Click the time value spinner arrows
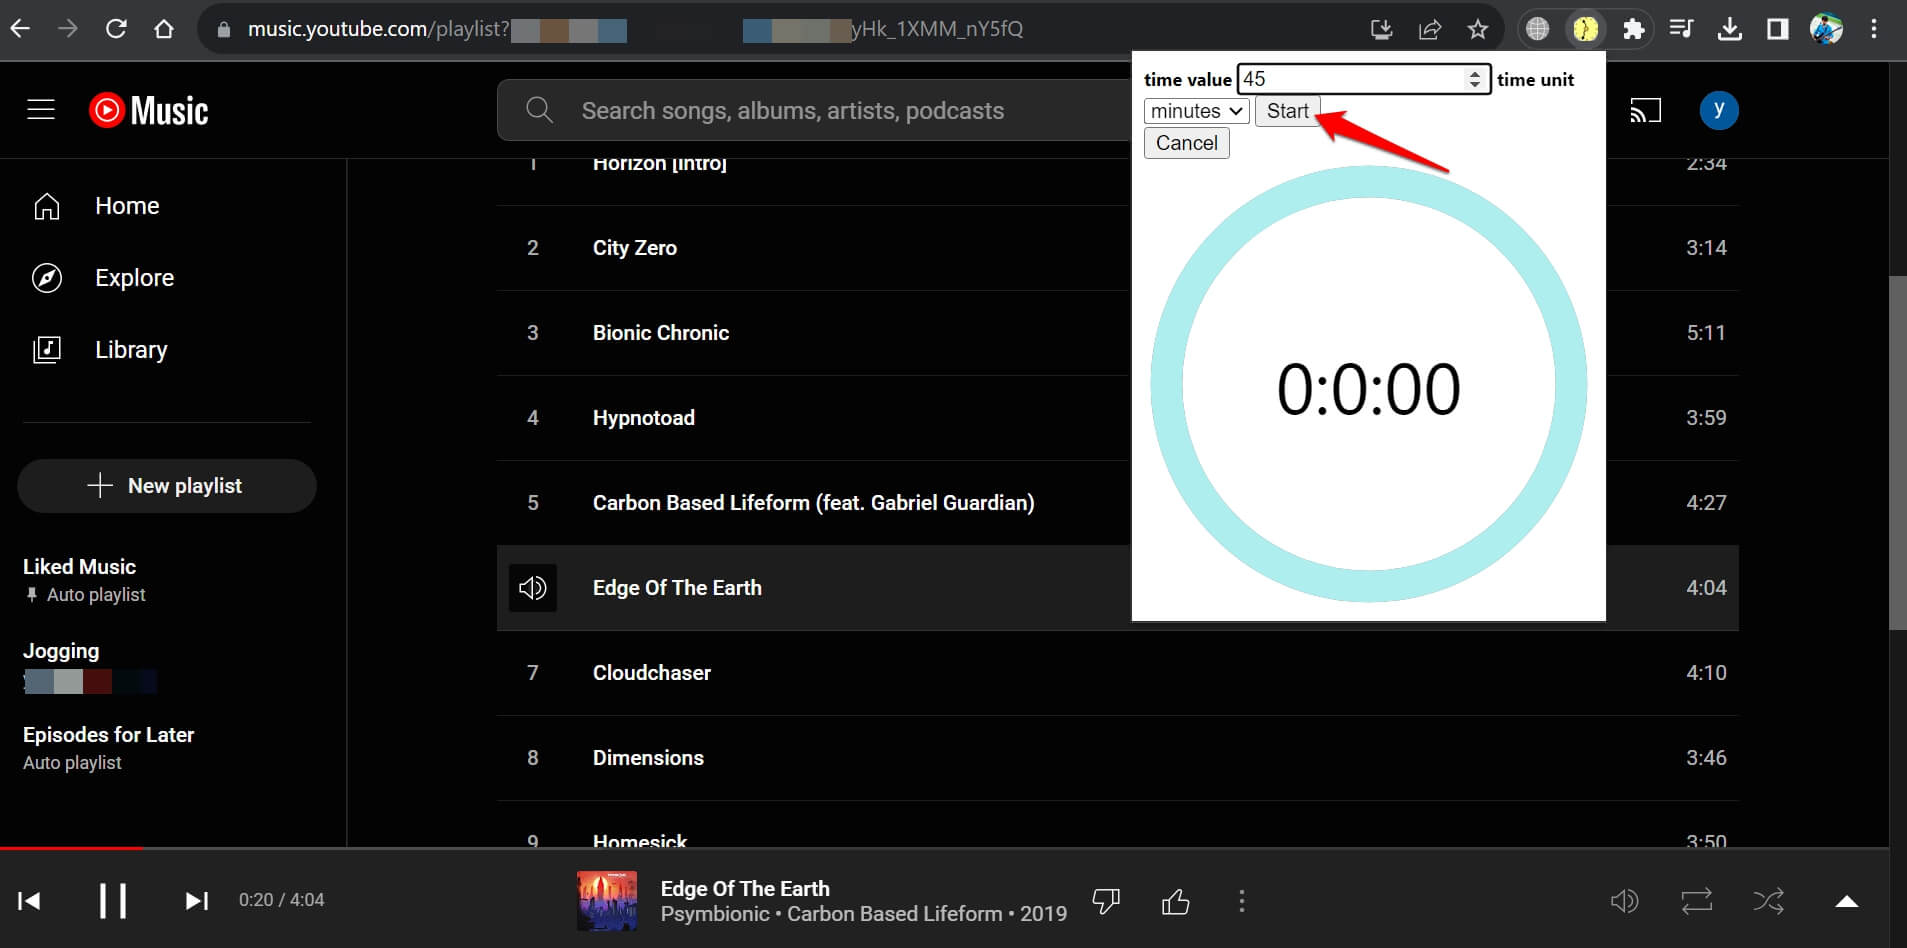Screen dimensions: 1907x948 pyautogui.click(x=1474, y=79)
